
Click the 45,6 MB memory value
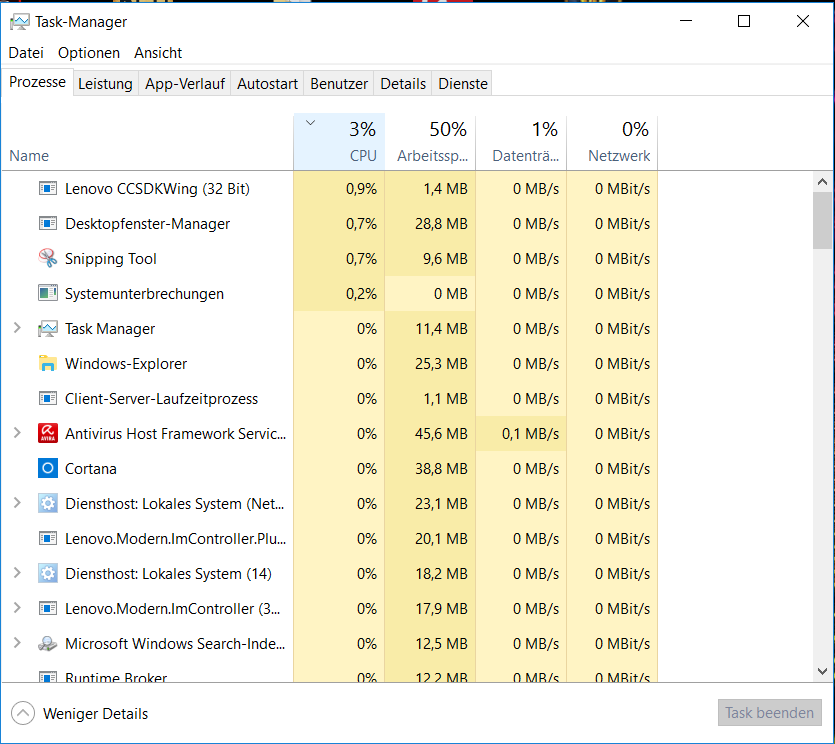[441, 434]
